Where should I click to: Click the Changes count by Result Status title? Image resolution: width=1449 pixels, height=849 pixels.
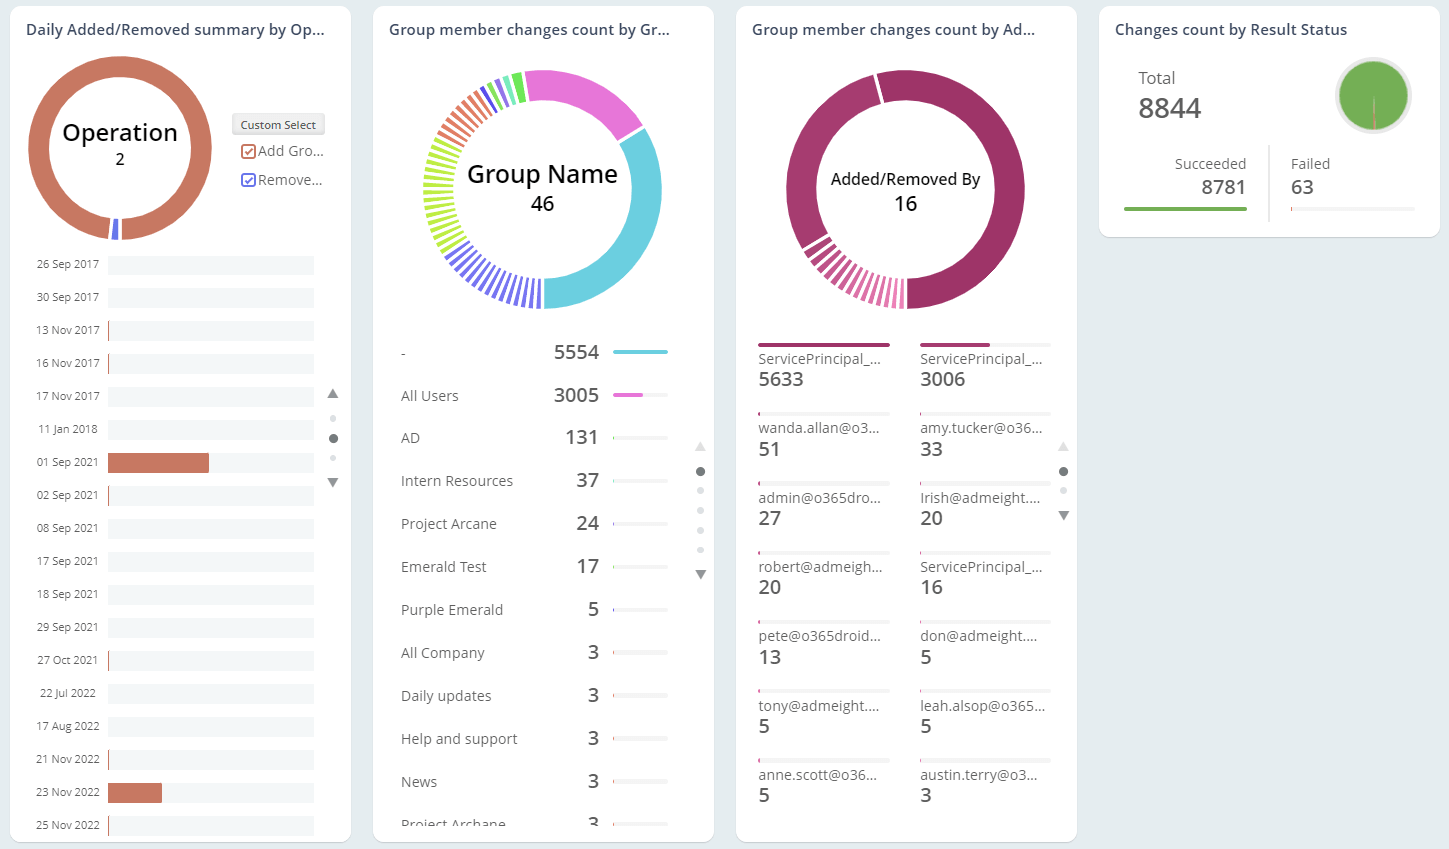[1231, 29]
